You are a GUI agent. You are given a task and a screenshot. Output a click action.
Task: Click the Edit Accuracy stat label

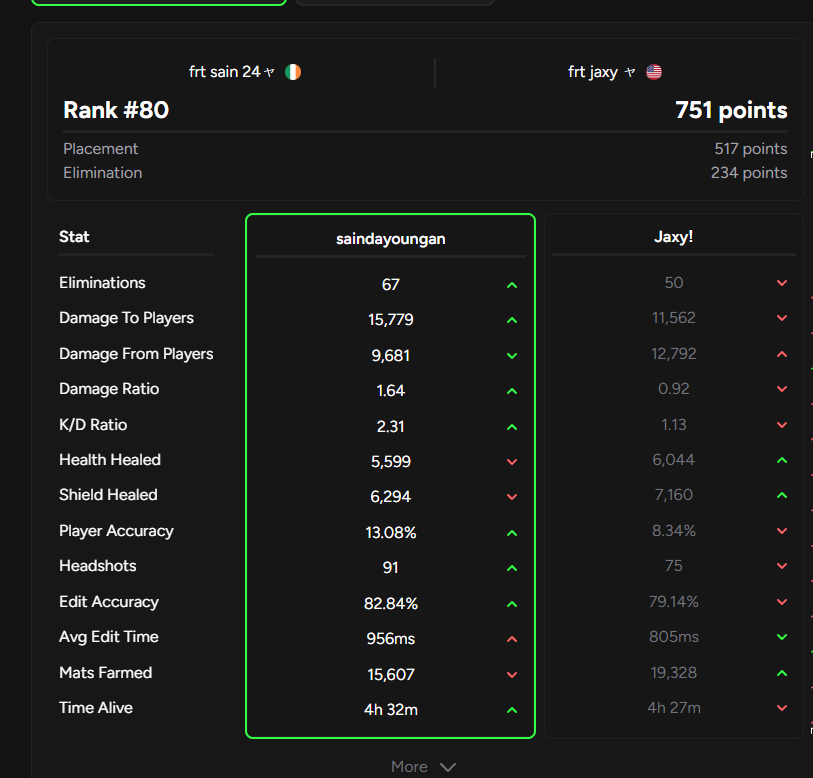[109, 602]
